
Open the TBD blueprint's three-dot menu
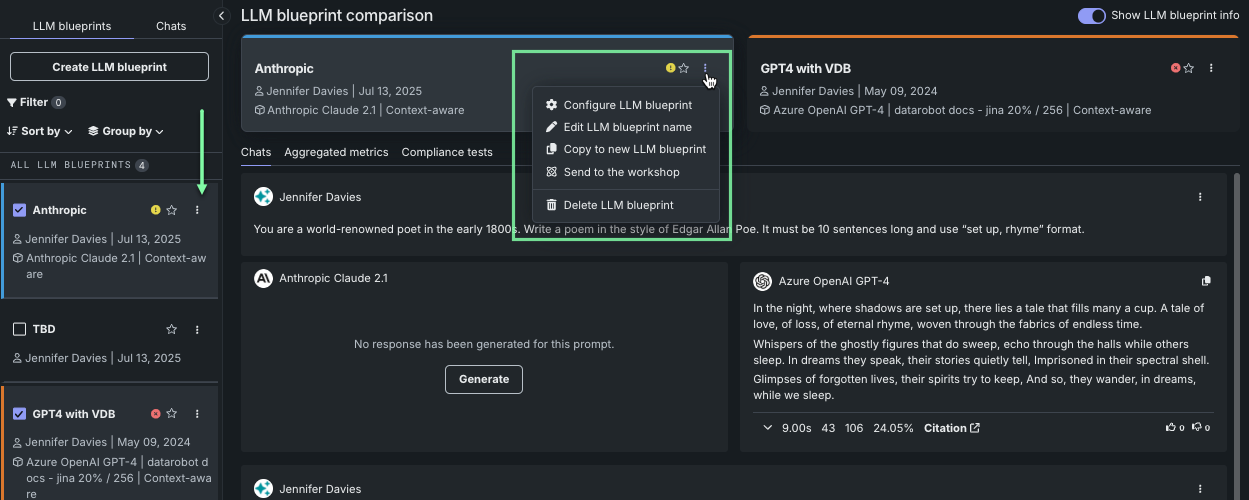point(197,330)
